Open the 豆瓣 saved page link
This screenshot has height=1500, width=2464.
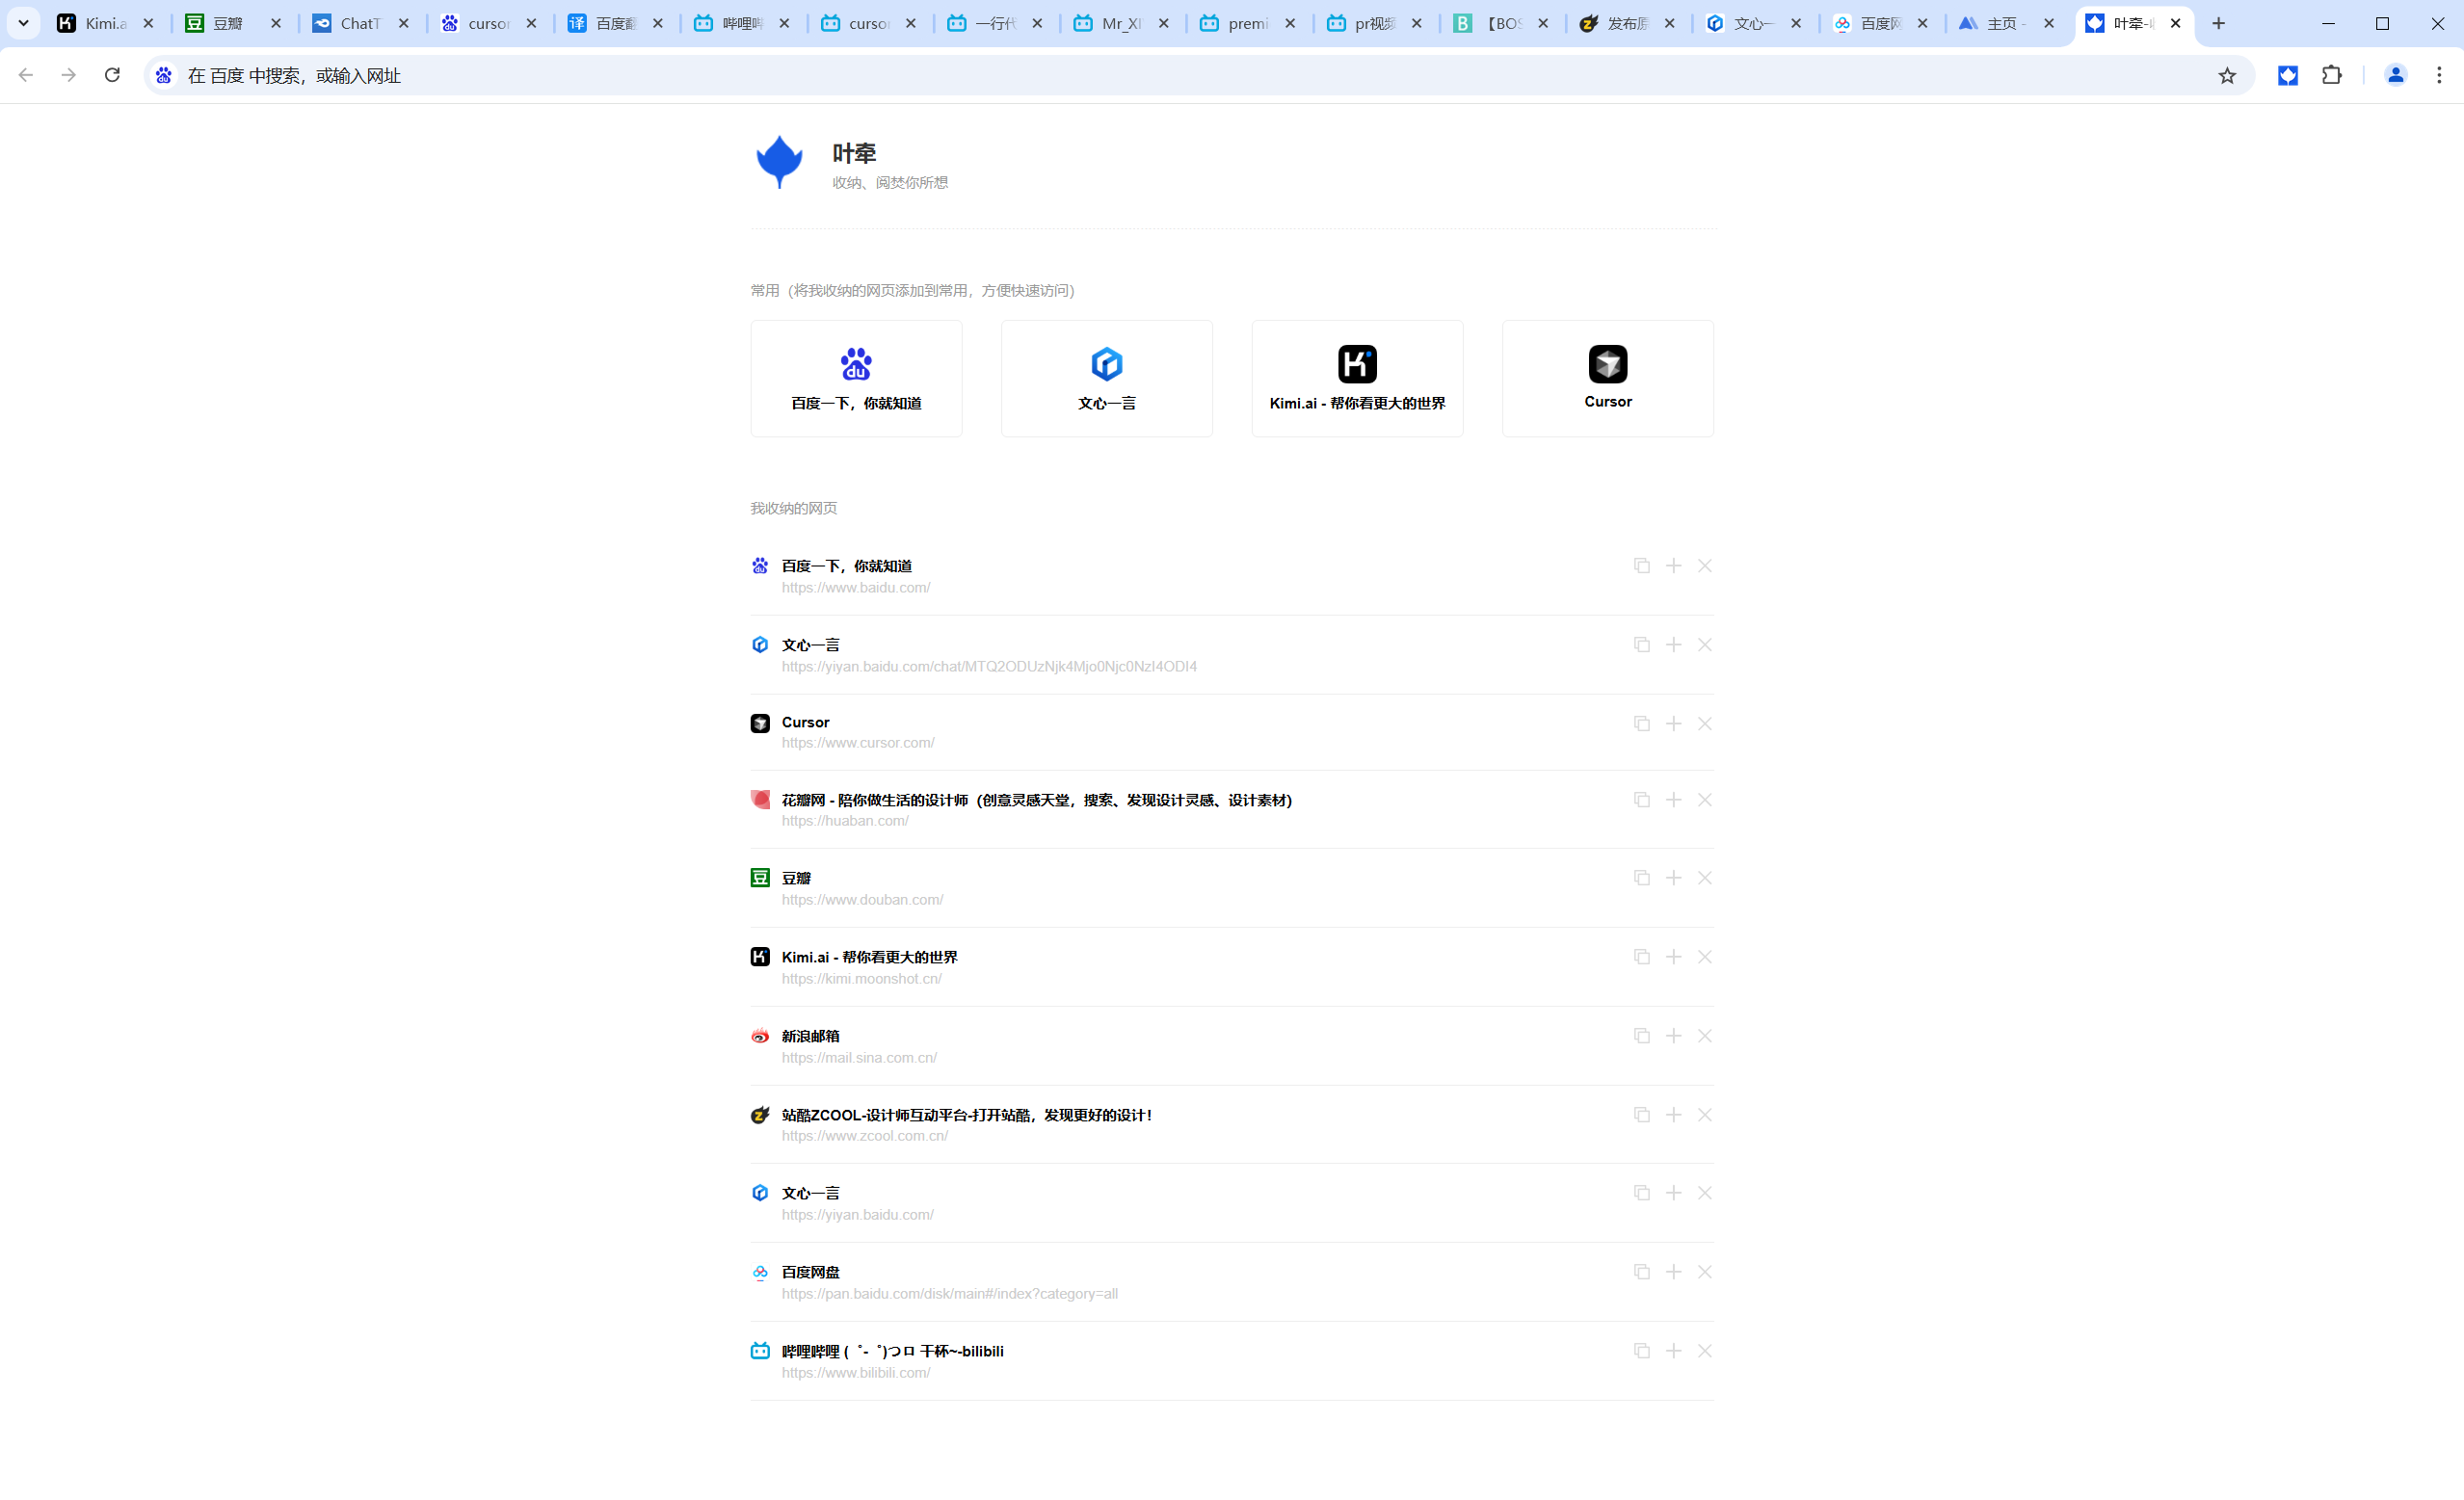796,878
